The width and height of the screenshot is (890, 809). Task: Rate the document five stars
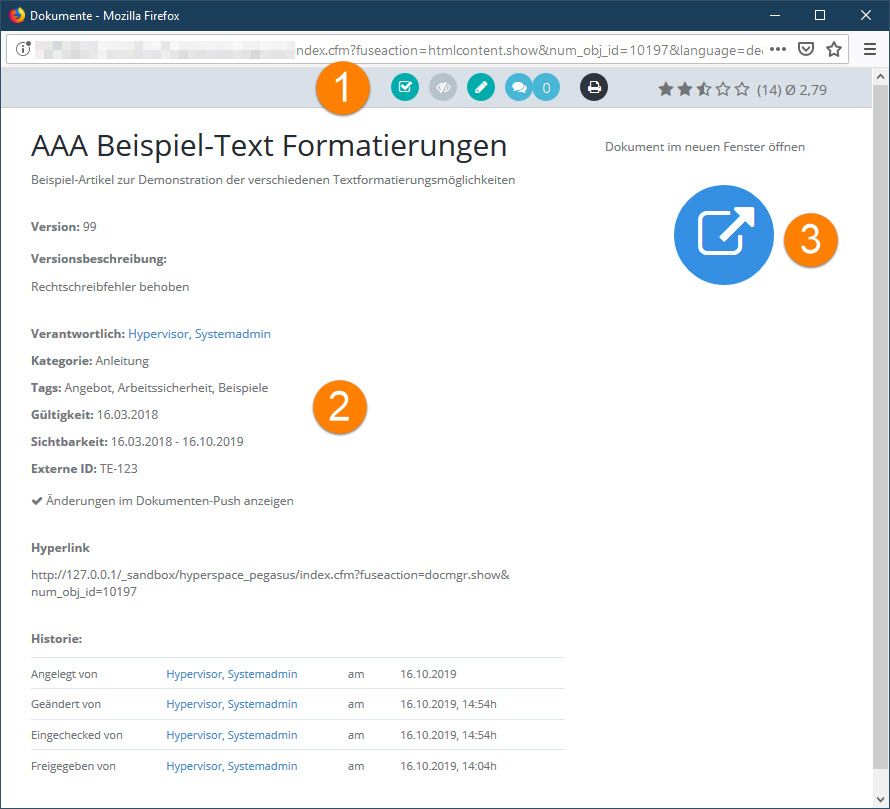point(742,90)
